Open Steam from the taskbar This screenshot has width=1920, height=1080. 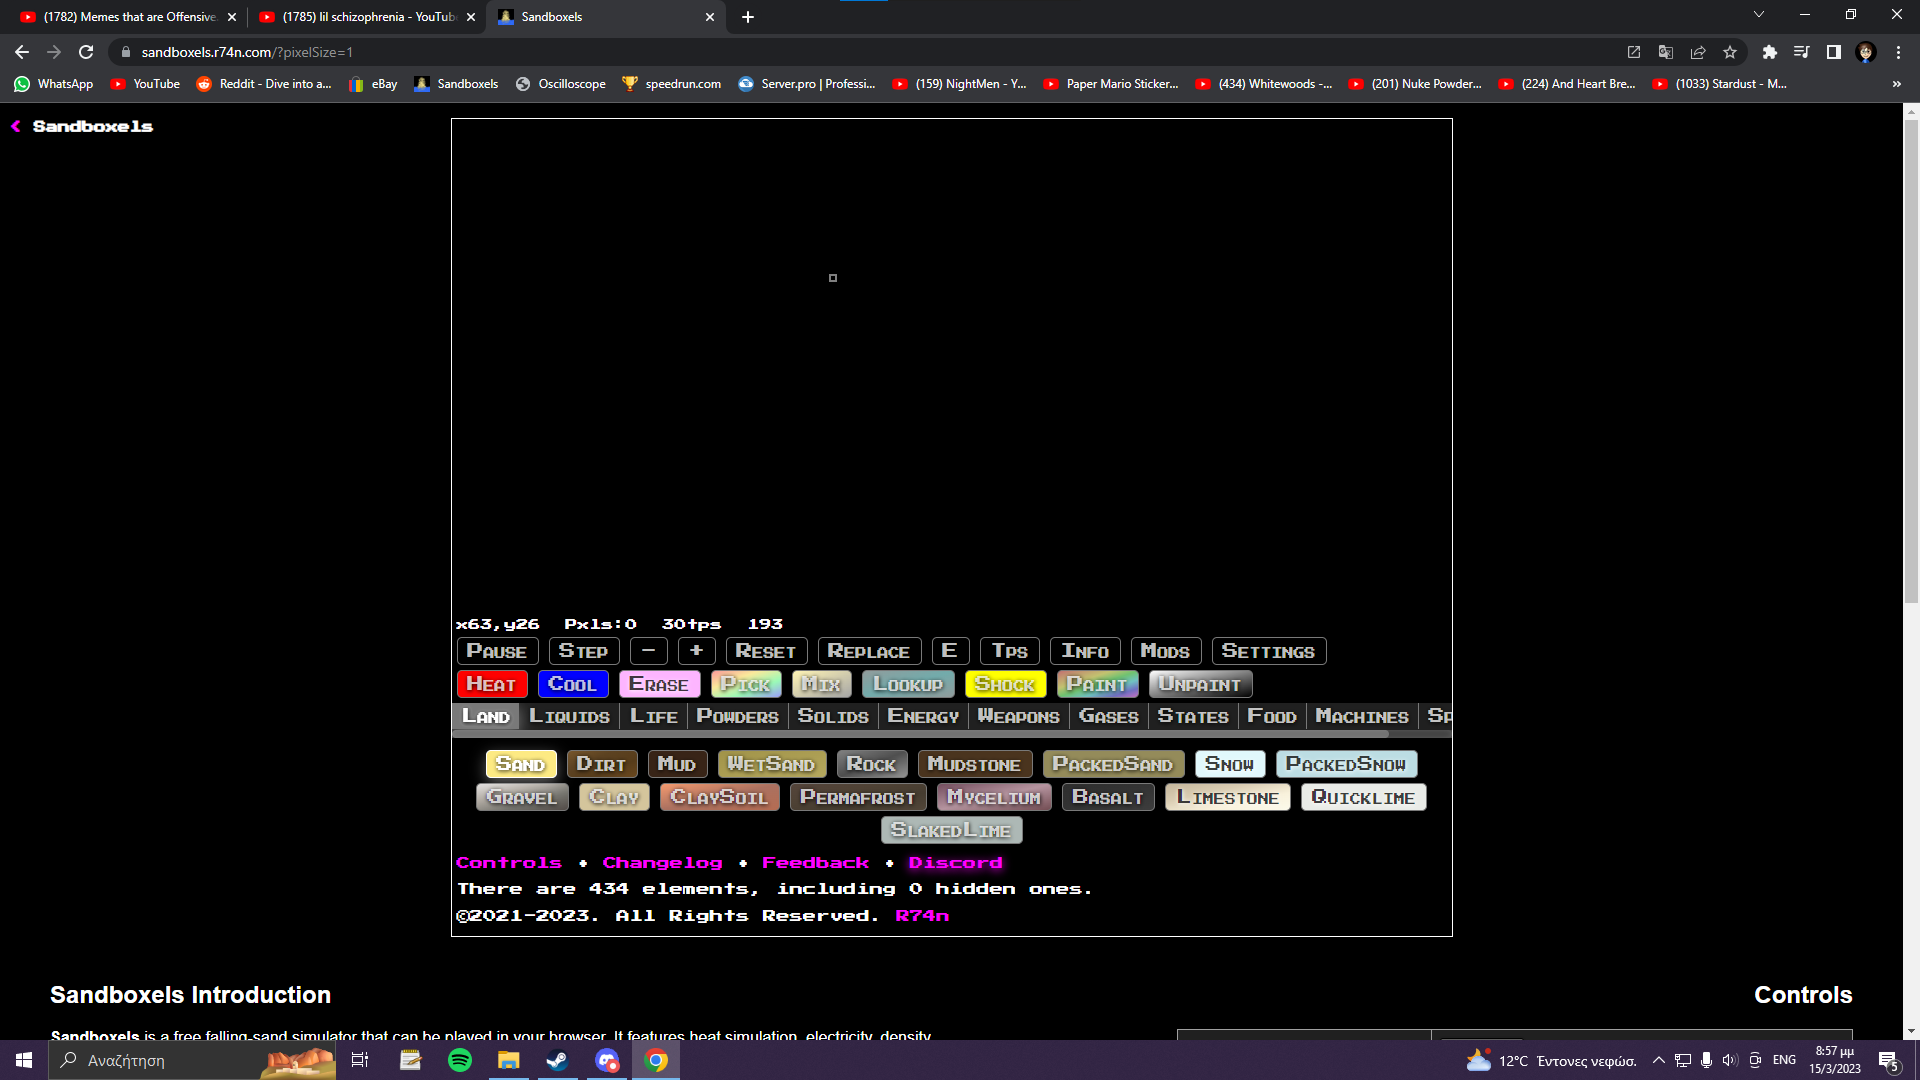(557, 1060)
